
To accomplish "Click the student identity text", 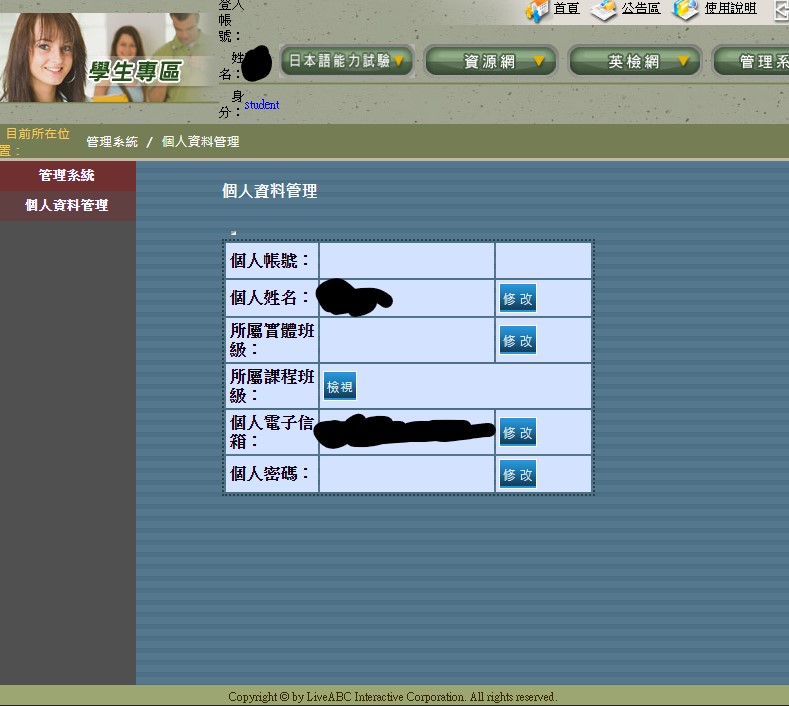I will pos(262,105).
